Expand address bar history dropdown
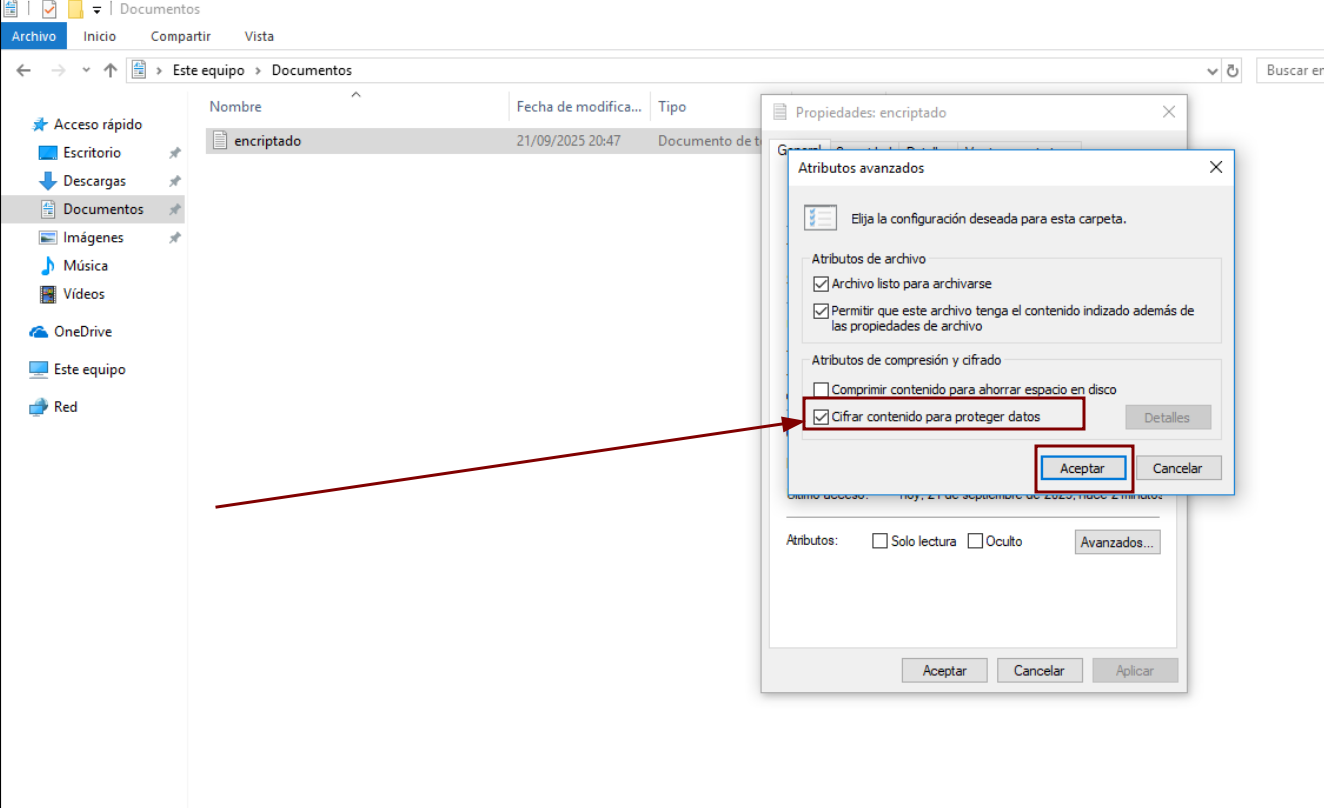The image size is (1324, 808). click(1213, 71)
